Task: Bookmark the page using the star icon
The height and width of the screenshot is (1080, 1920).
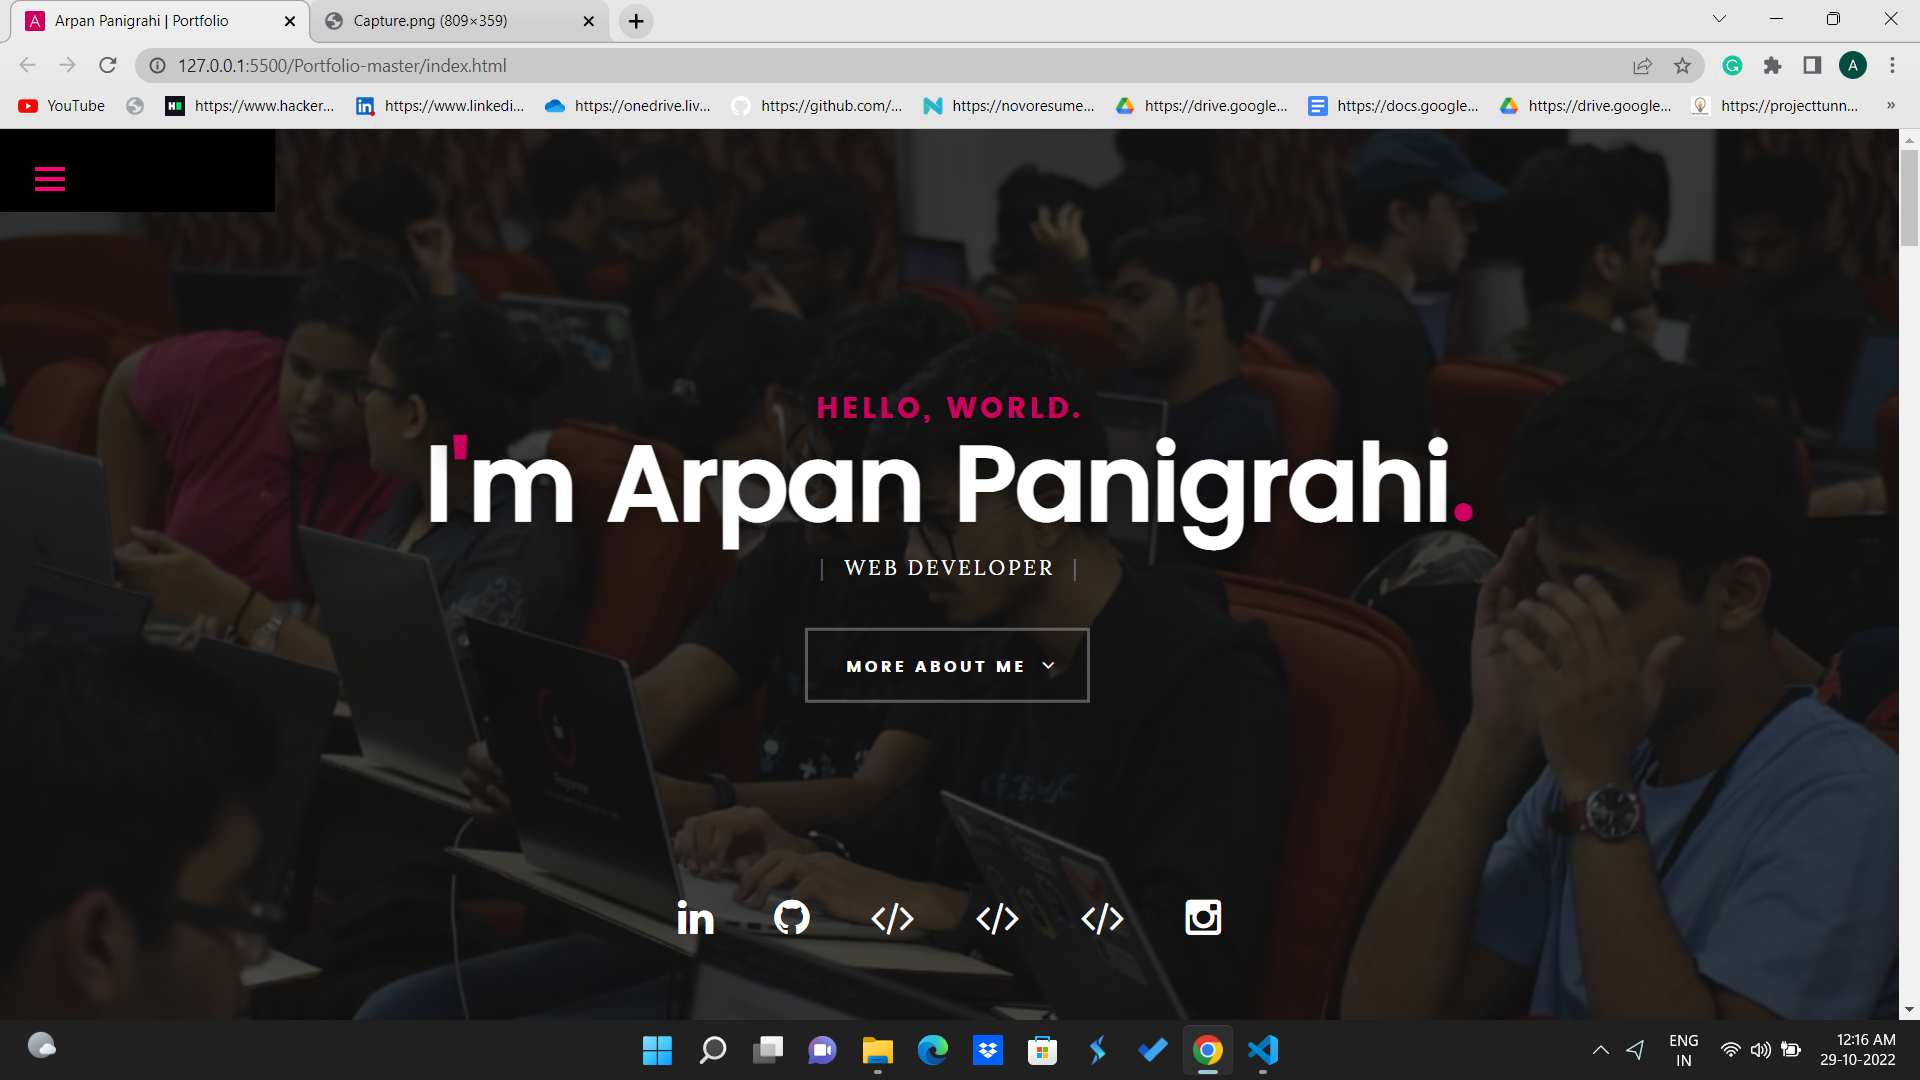Action: (1683, 66)
